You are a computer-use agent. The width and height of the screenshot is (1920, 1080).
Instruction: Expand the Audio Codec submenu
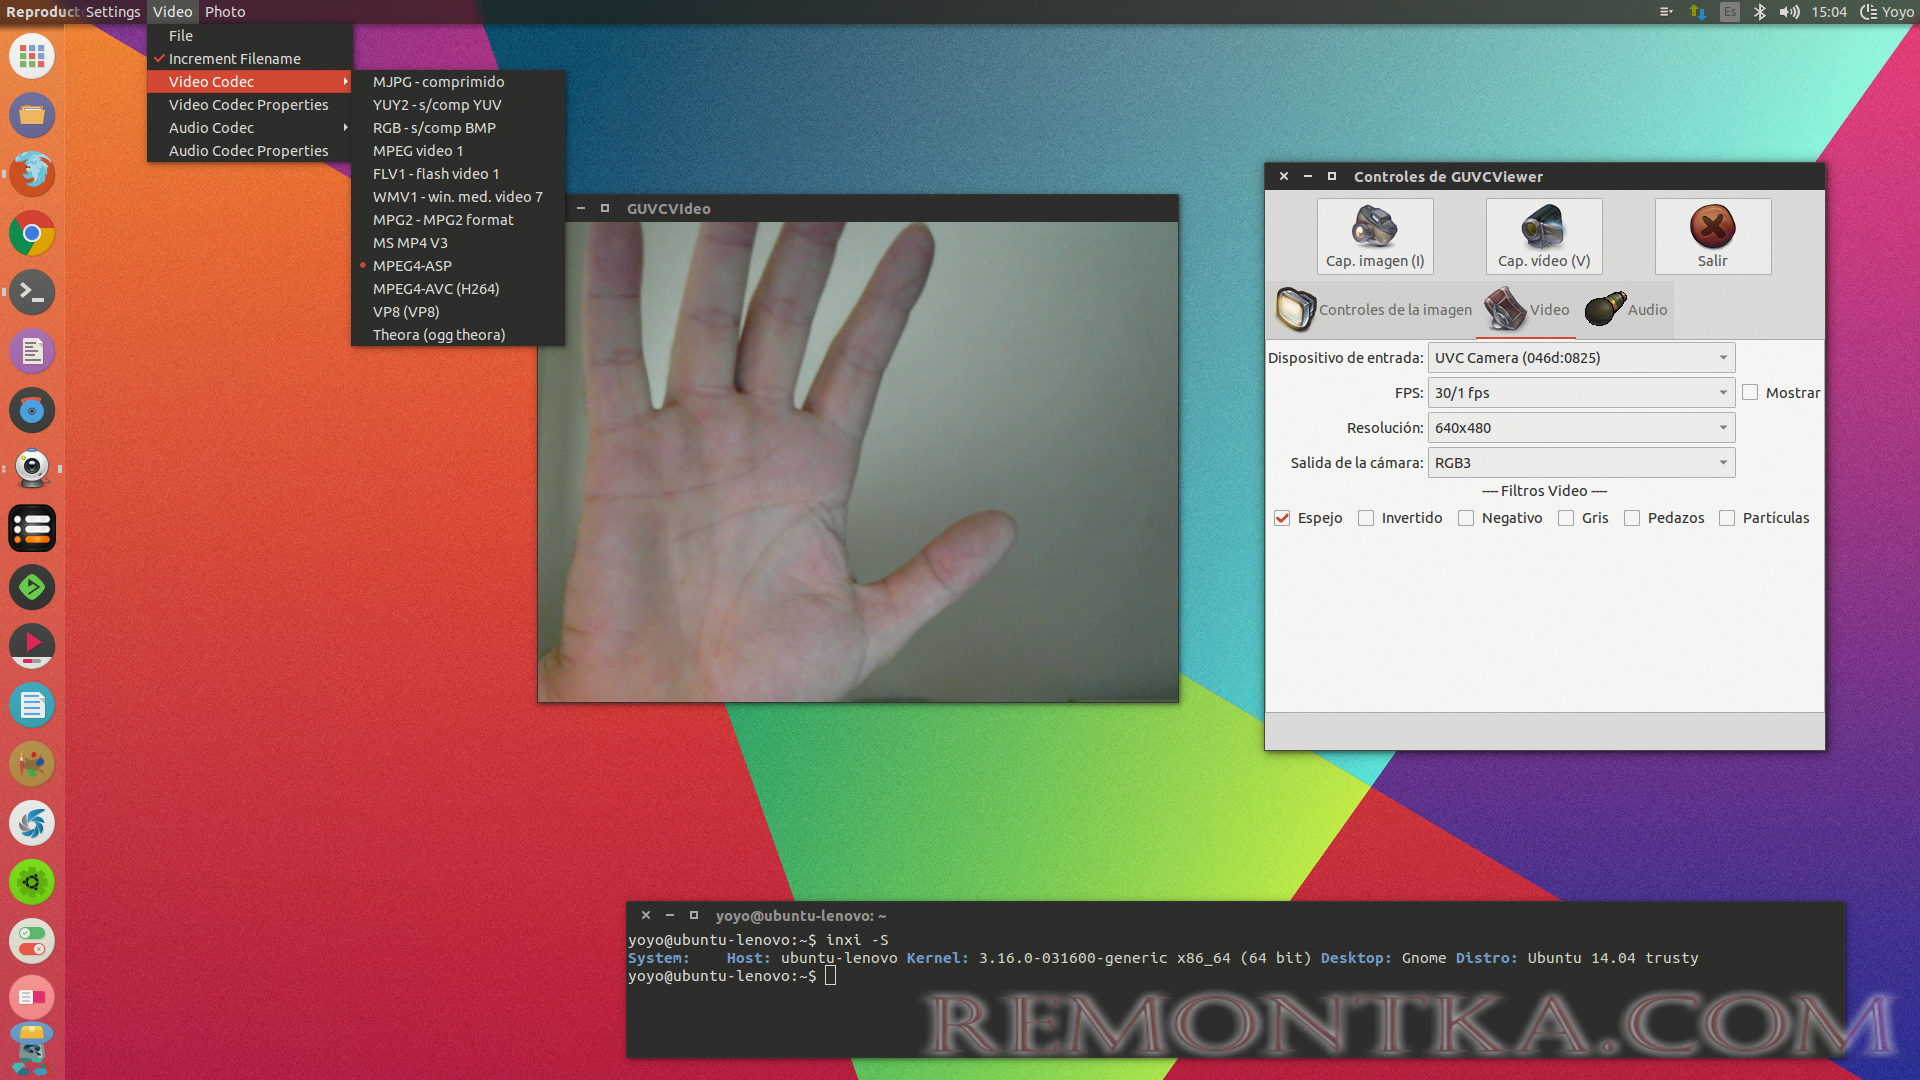(x=250, y=128)
